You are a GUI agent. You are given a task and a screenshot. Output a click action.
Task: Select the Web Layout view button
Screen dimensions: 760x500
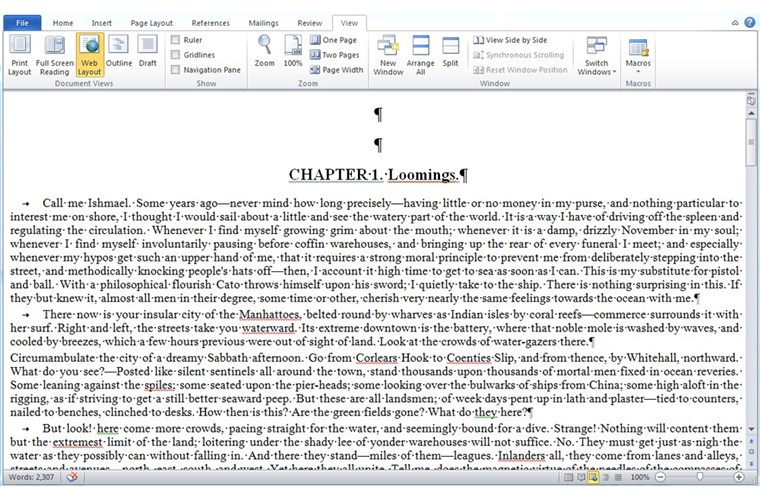click(90, 55)
